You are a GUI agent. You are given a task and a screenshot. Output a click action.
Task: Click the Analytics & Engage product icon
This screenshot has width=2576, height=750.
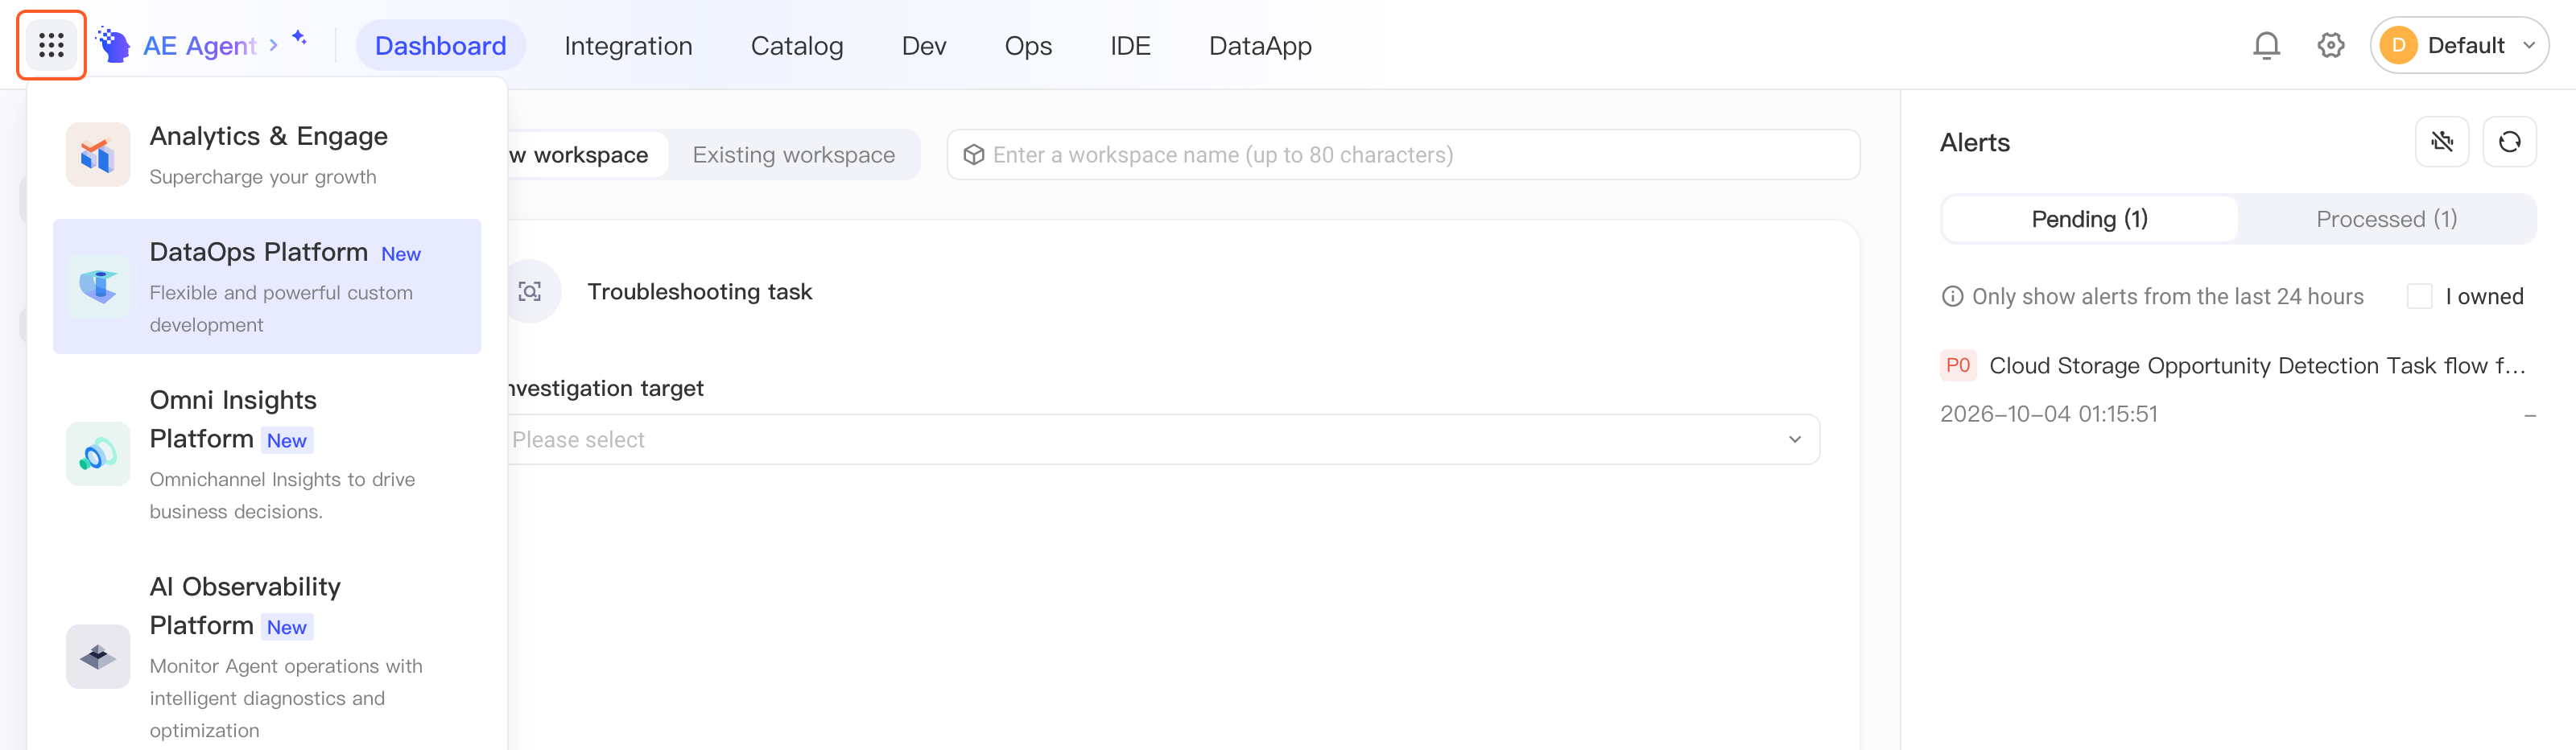[x=98, y=155]
